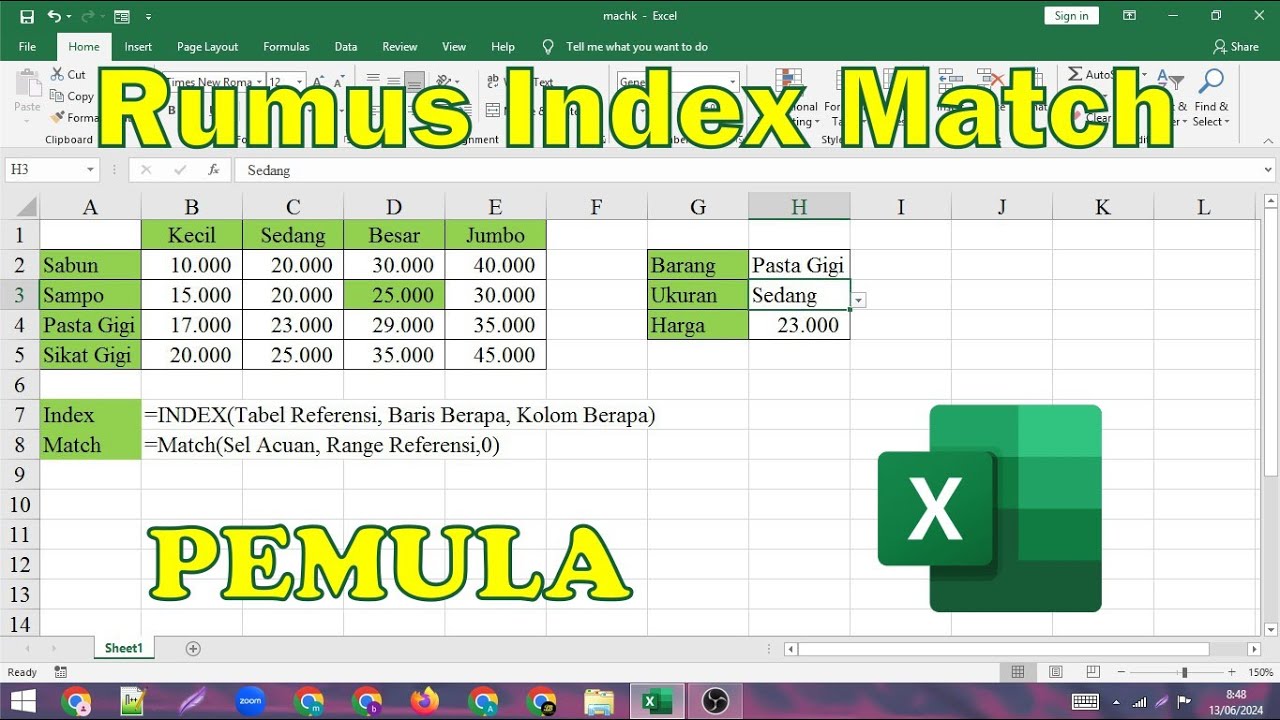Switch to Page Layout view in status bar
Image resolution: width=1280 pixels, height=720 pixels.
point(1056,672)
